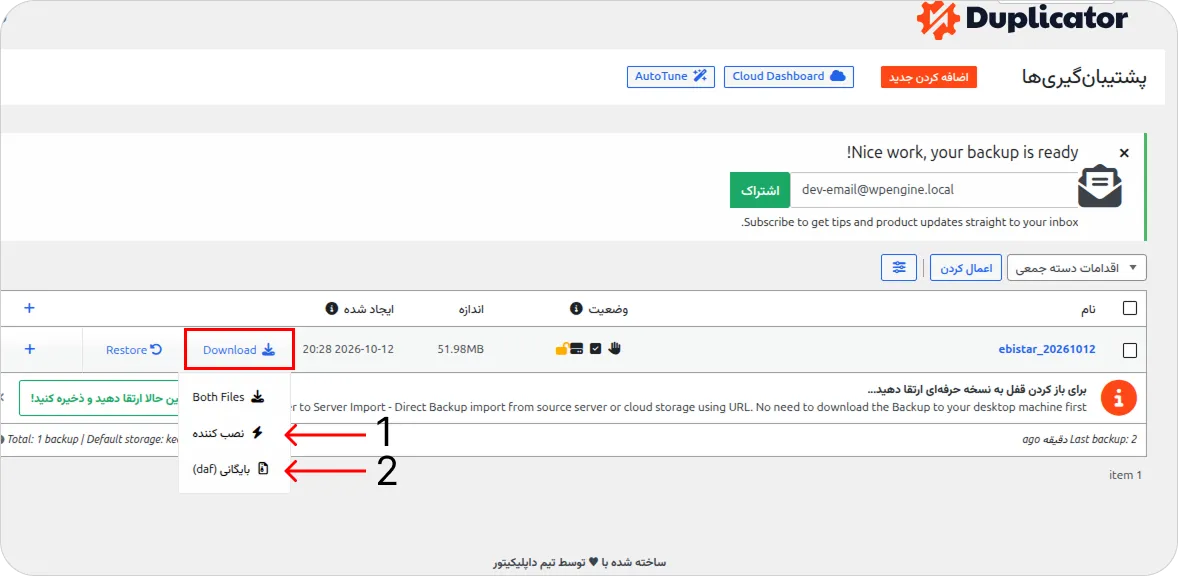
Task: Click the info icon beside ایجاد شده
Action: 331,309
